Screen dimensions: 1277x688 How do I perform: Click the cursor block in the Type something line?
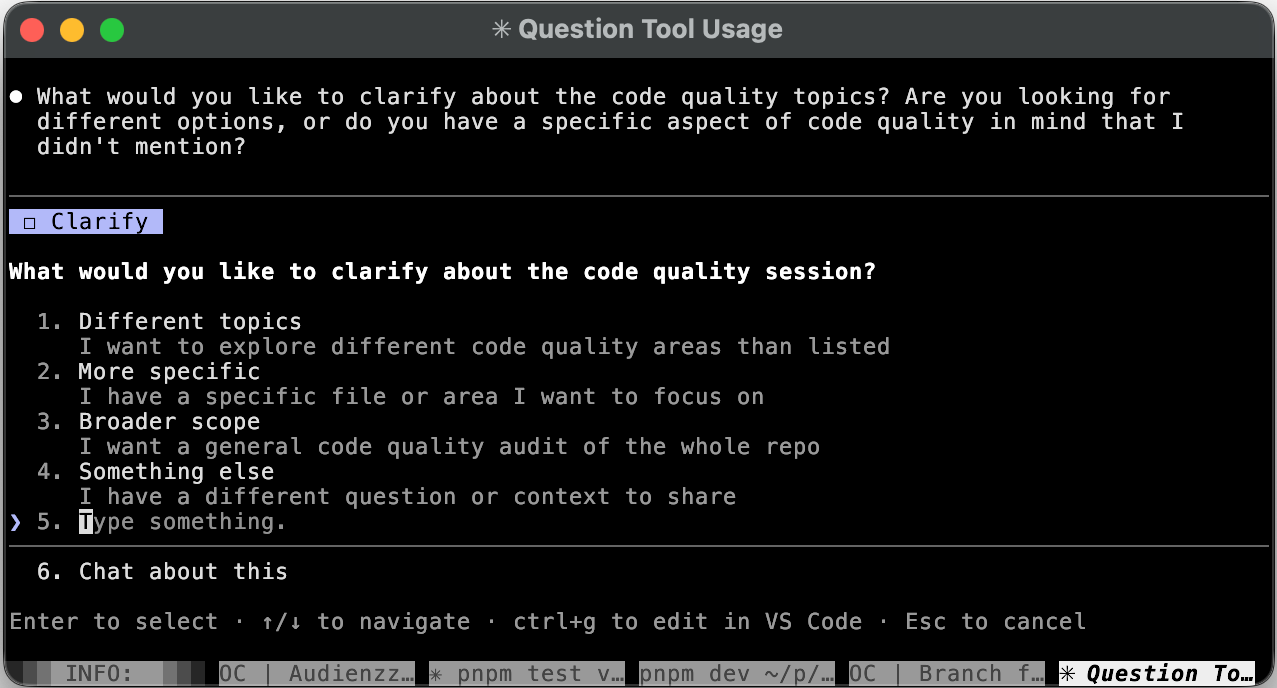[86, 521]
